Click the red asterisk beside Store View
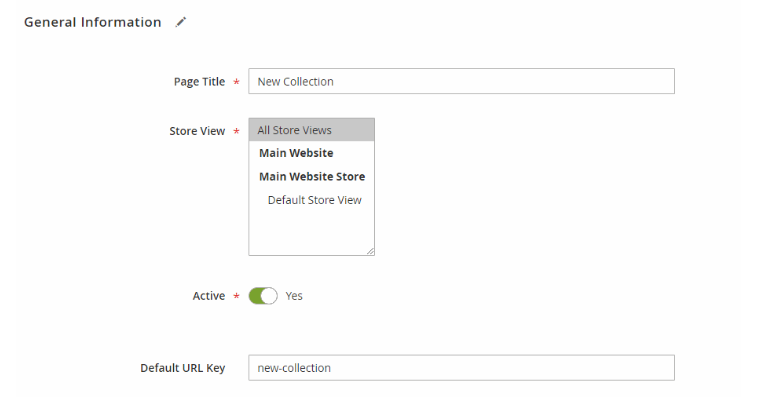 click(x=237, y=132)
